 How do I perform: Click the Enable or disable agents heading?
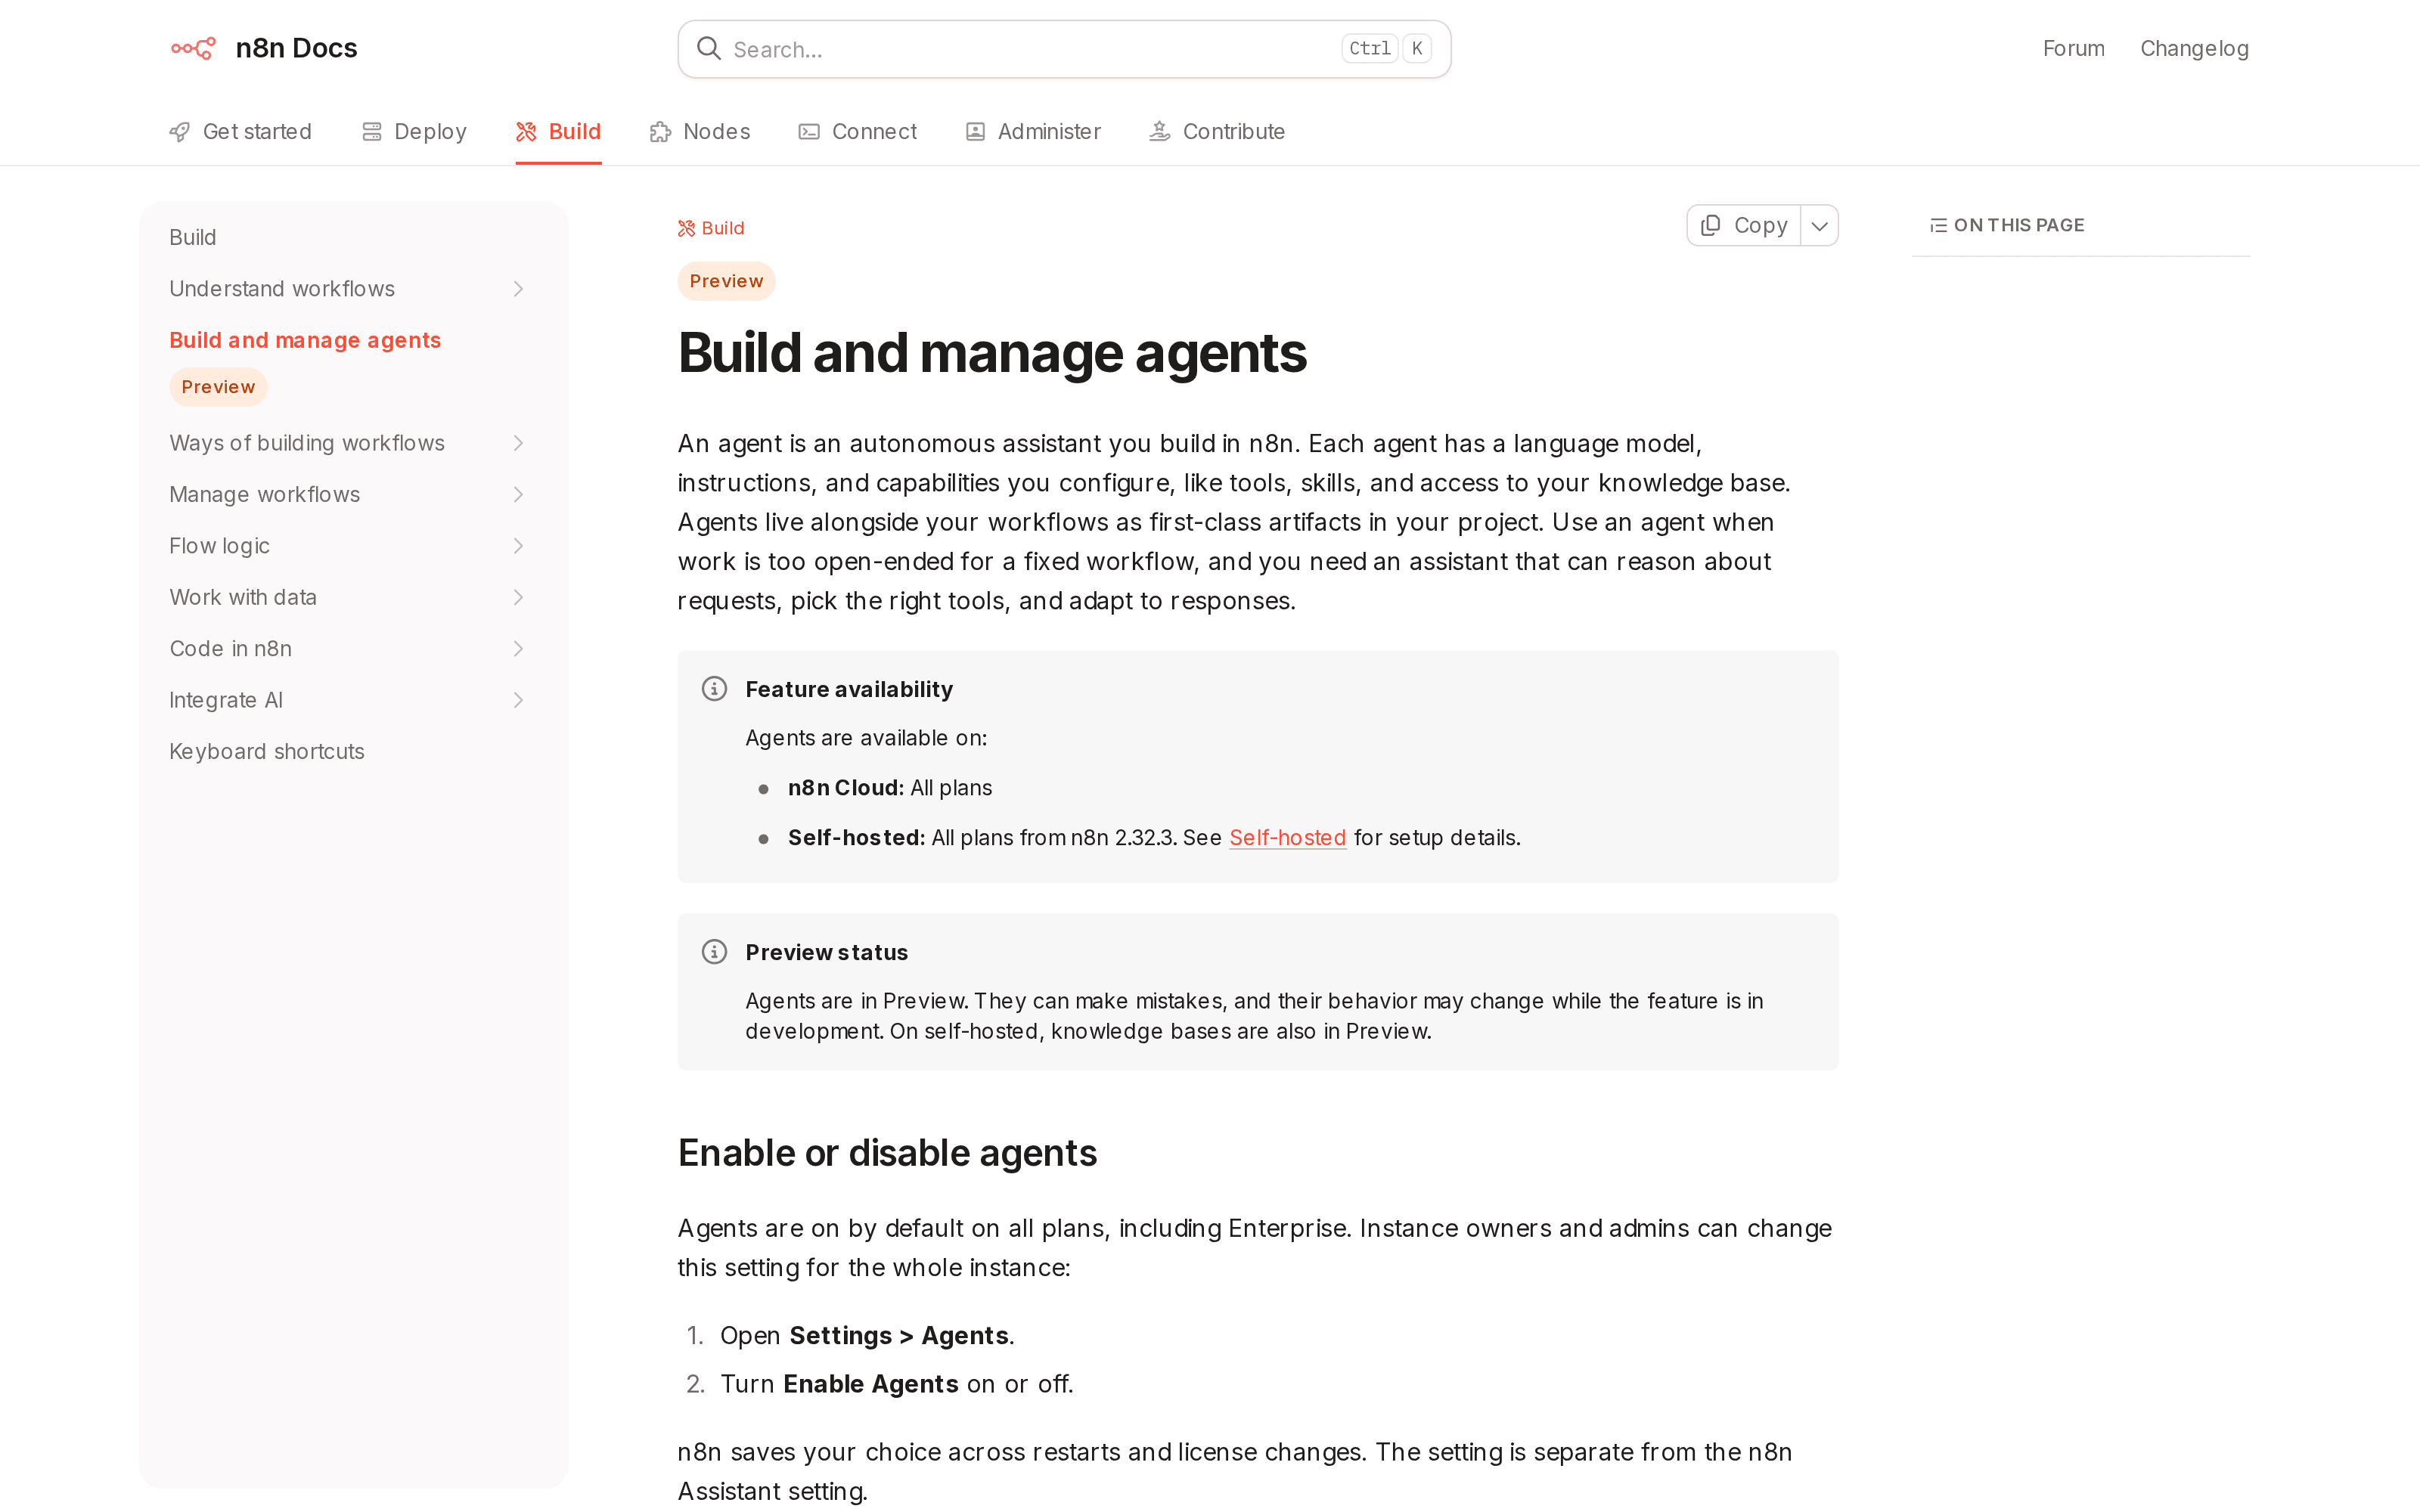pos(887,1153)
